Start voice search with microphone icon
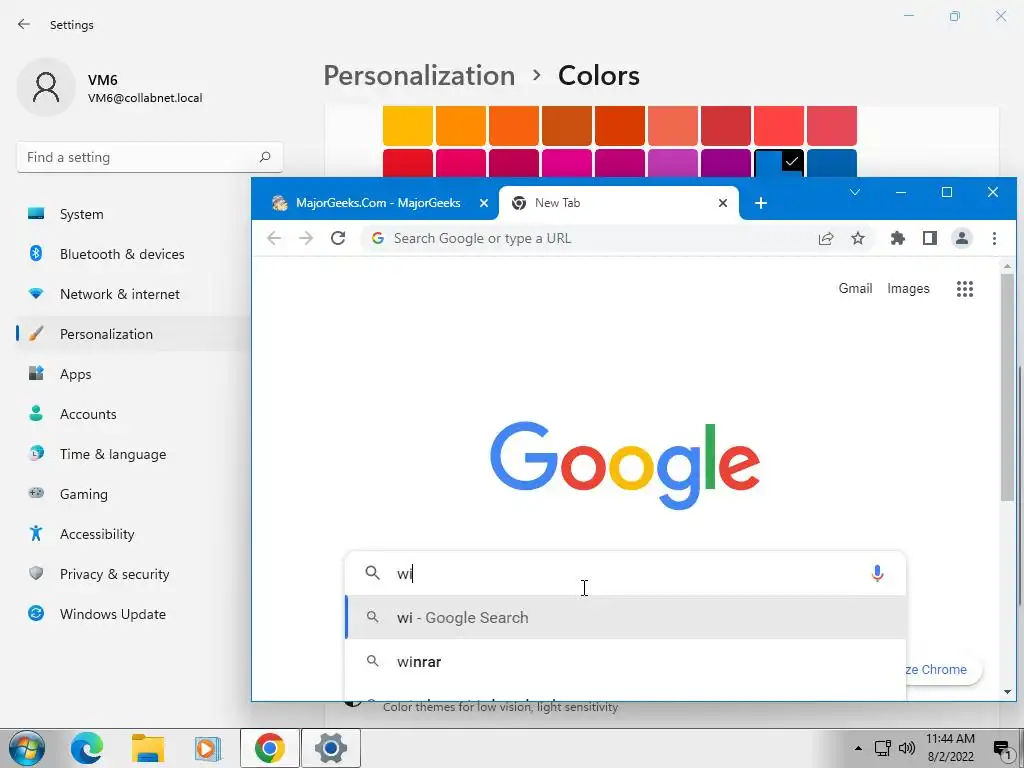1024x768 pixels. (877, 573)
